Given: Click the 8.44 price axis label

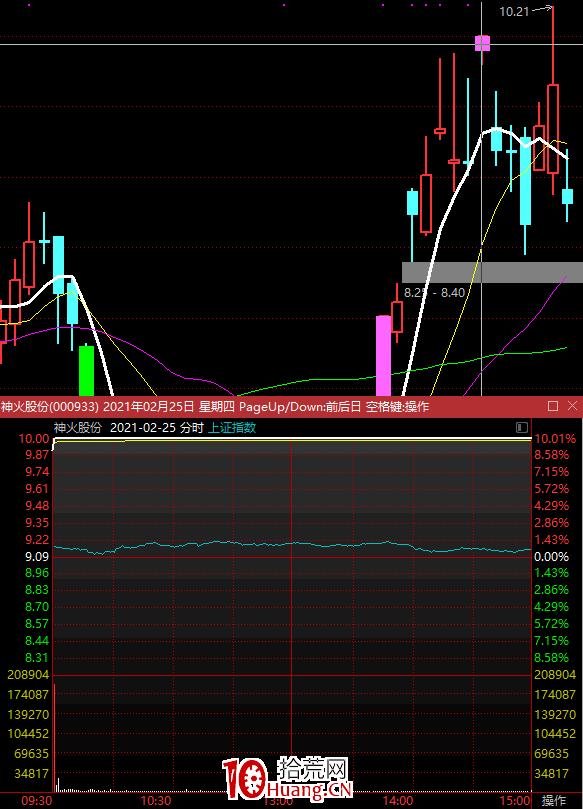Looking at the screenshot, I should point(37,641).
